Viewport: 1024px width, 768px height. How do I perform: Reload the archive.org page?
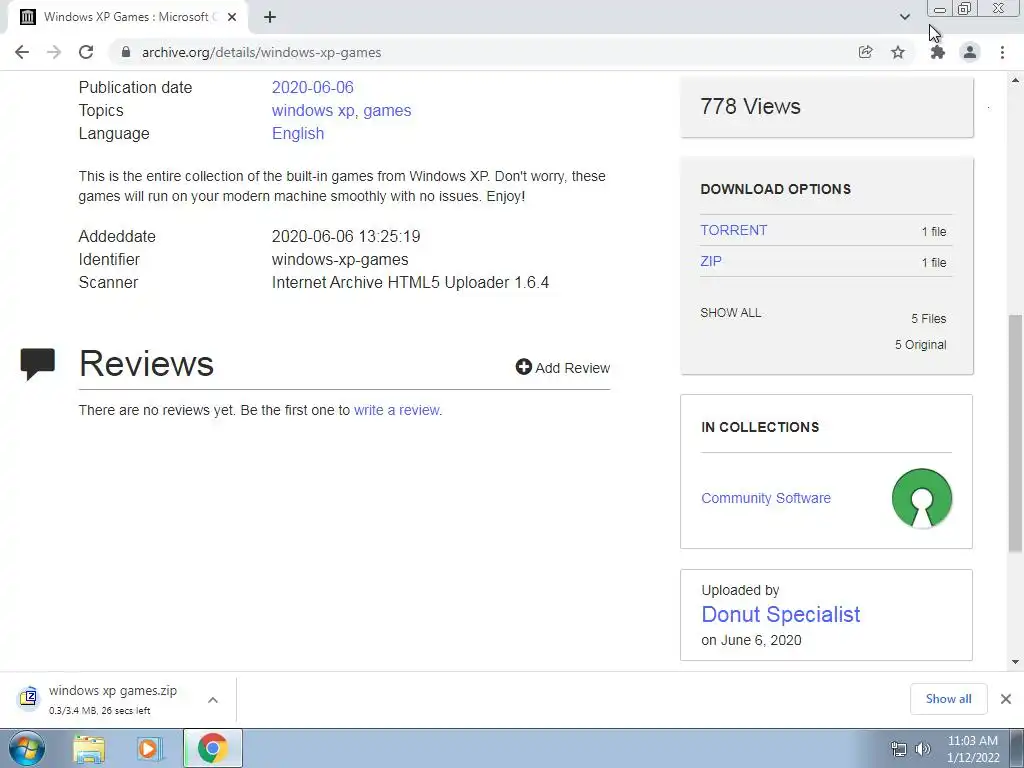(x=86, y=52)
